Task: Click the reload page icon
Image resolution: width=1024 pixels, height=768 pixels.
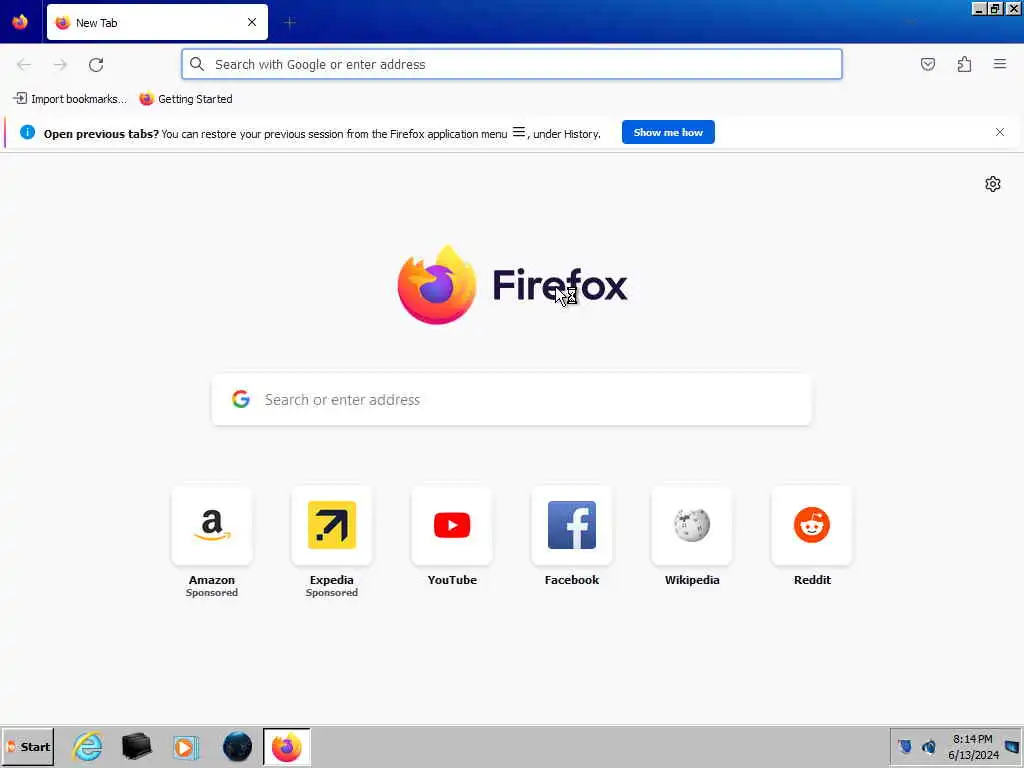Action: 96,65
